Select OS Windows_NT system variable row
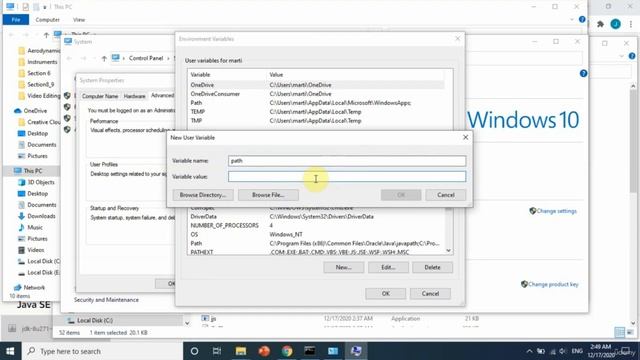640x360 pixels. 316,234
